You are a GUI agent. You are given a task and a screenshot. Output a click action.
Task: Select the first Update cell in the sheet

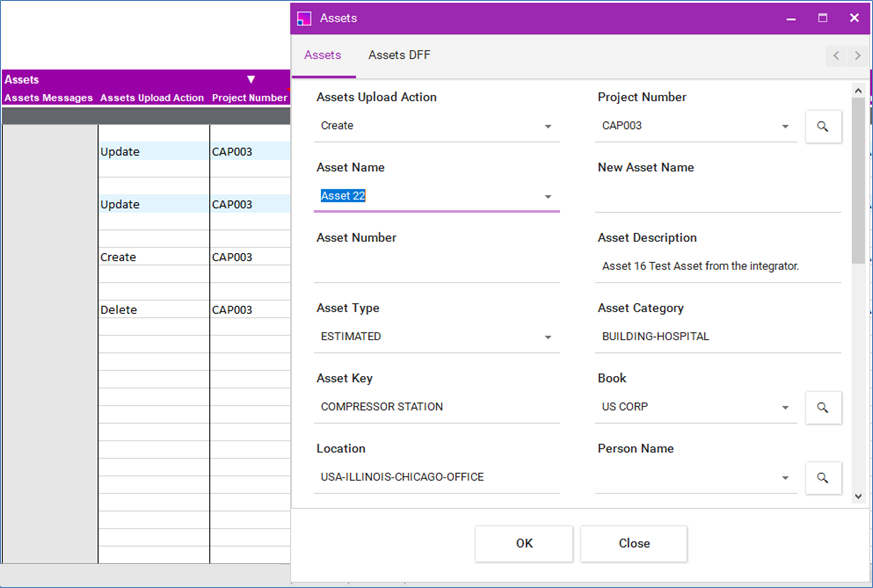pos(154,151)
